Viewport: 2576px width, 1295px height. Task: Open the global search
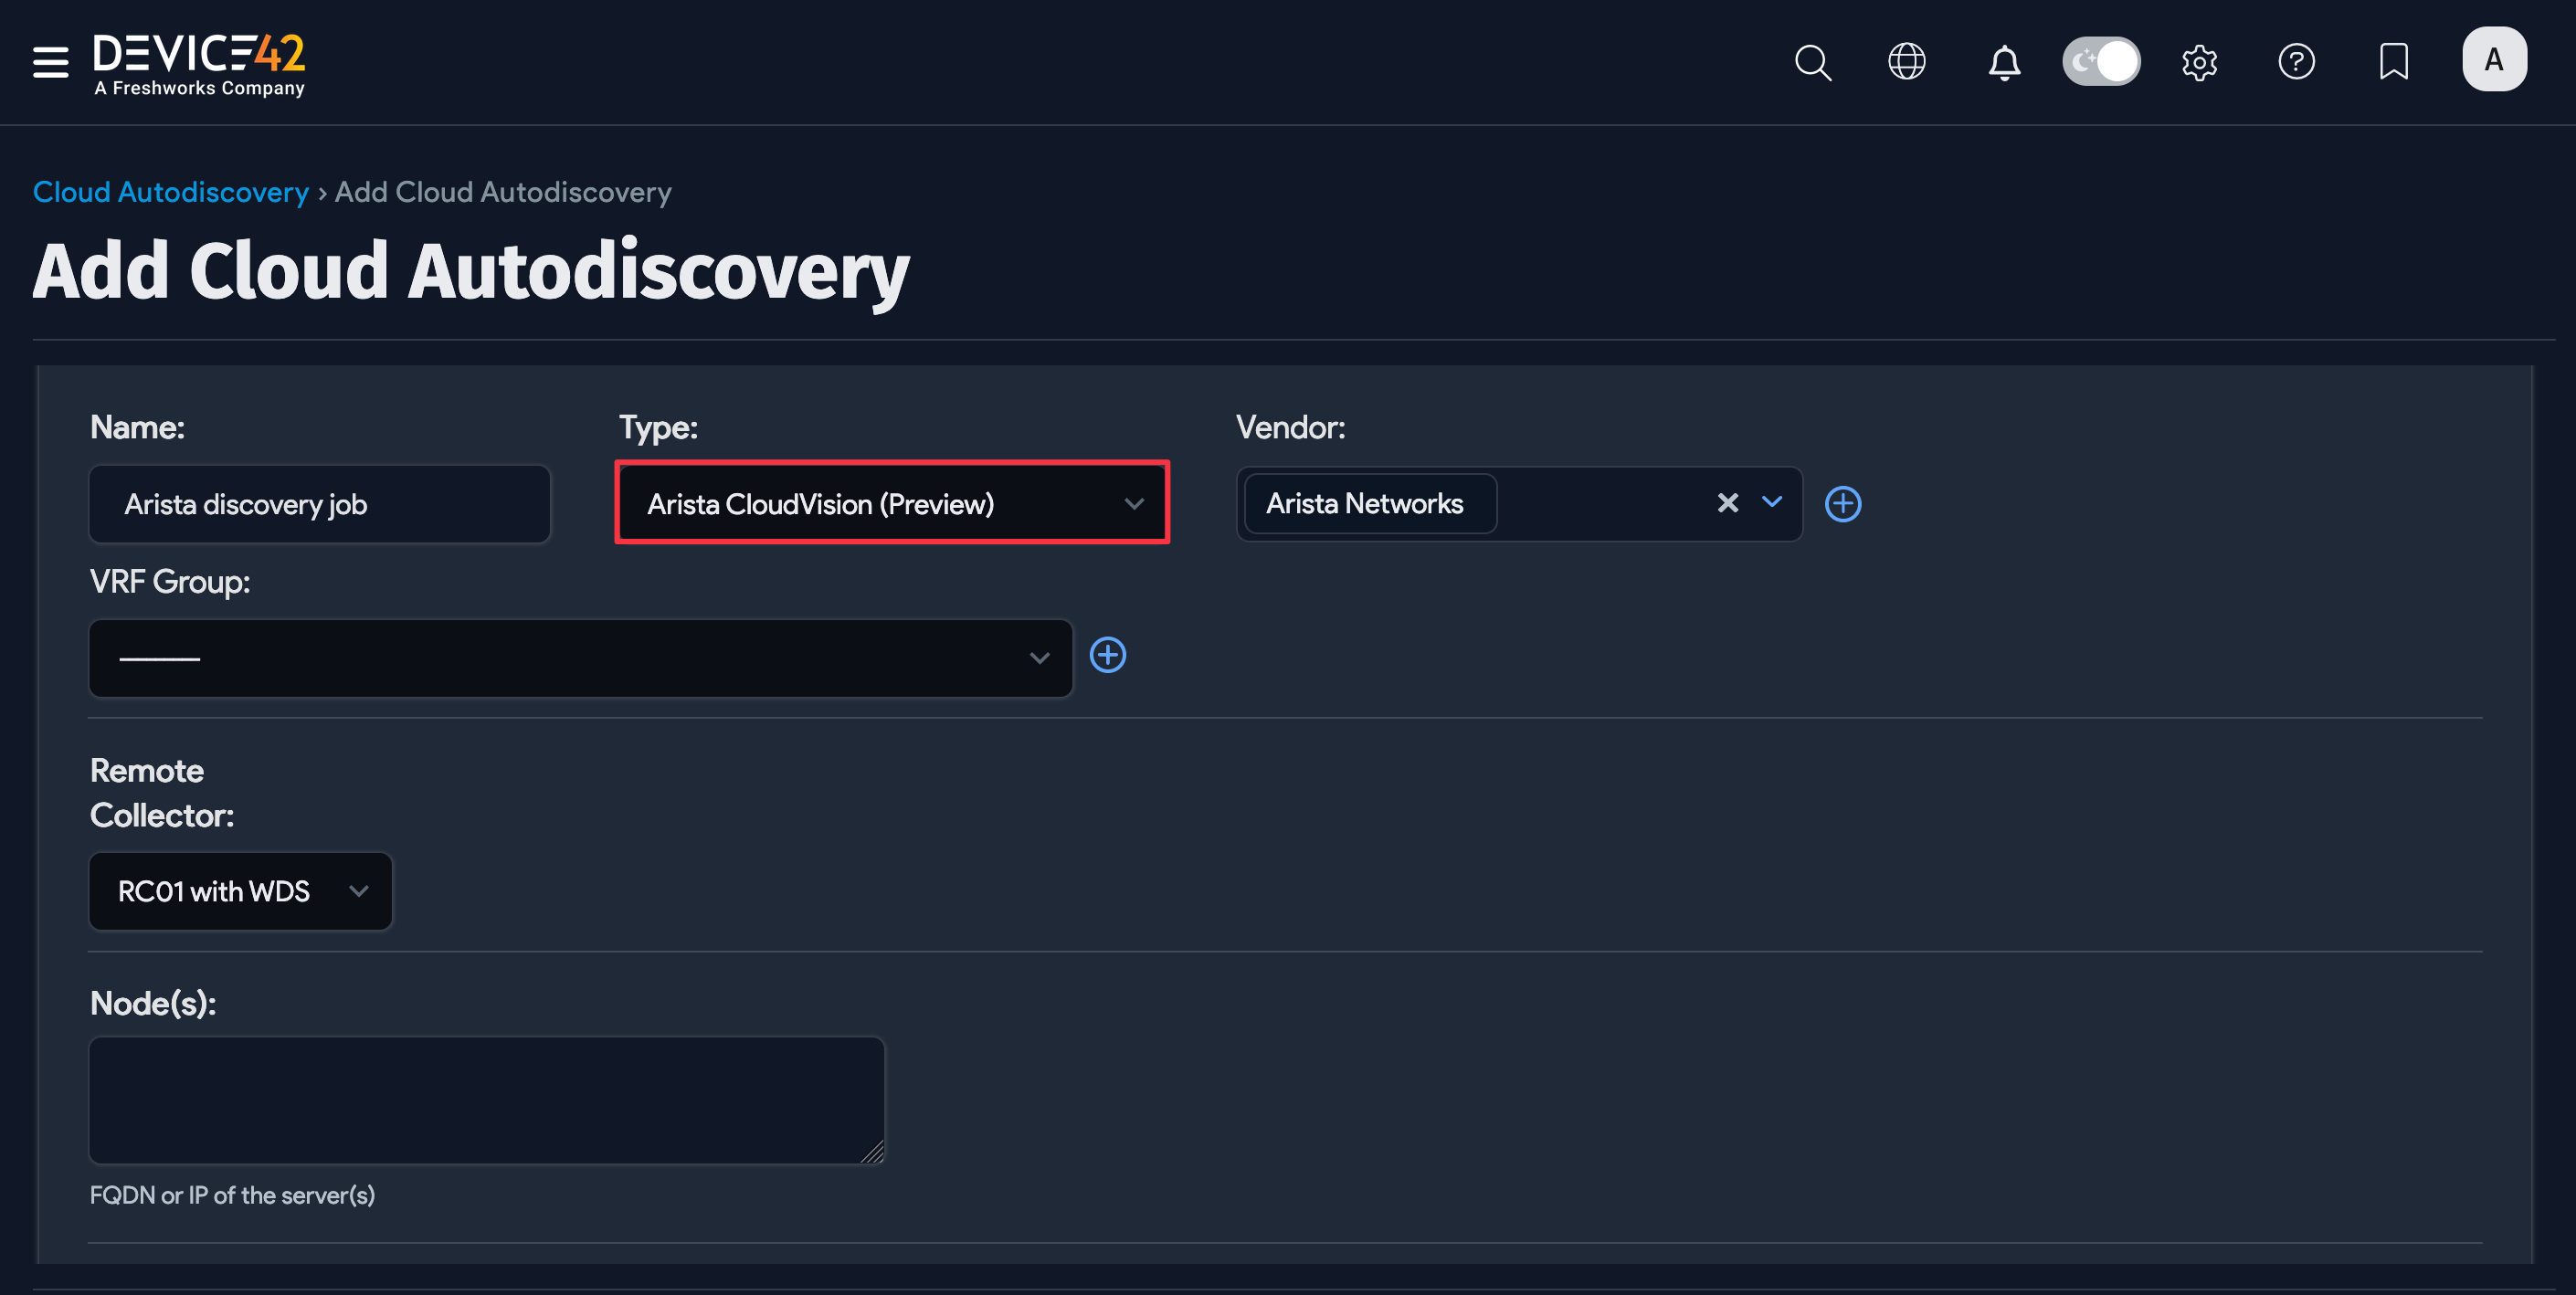tap(1813, 62)
